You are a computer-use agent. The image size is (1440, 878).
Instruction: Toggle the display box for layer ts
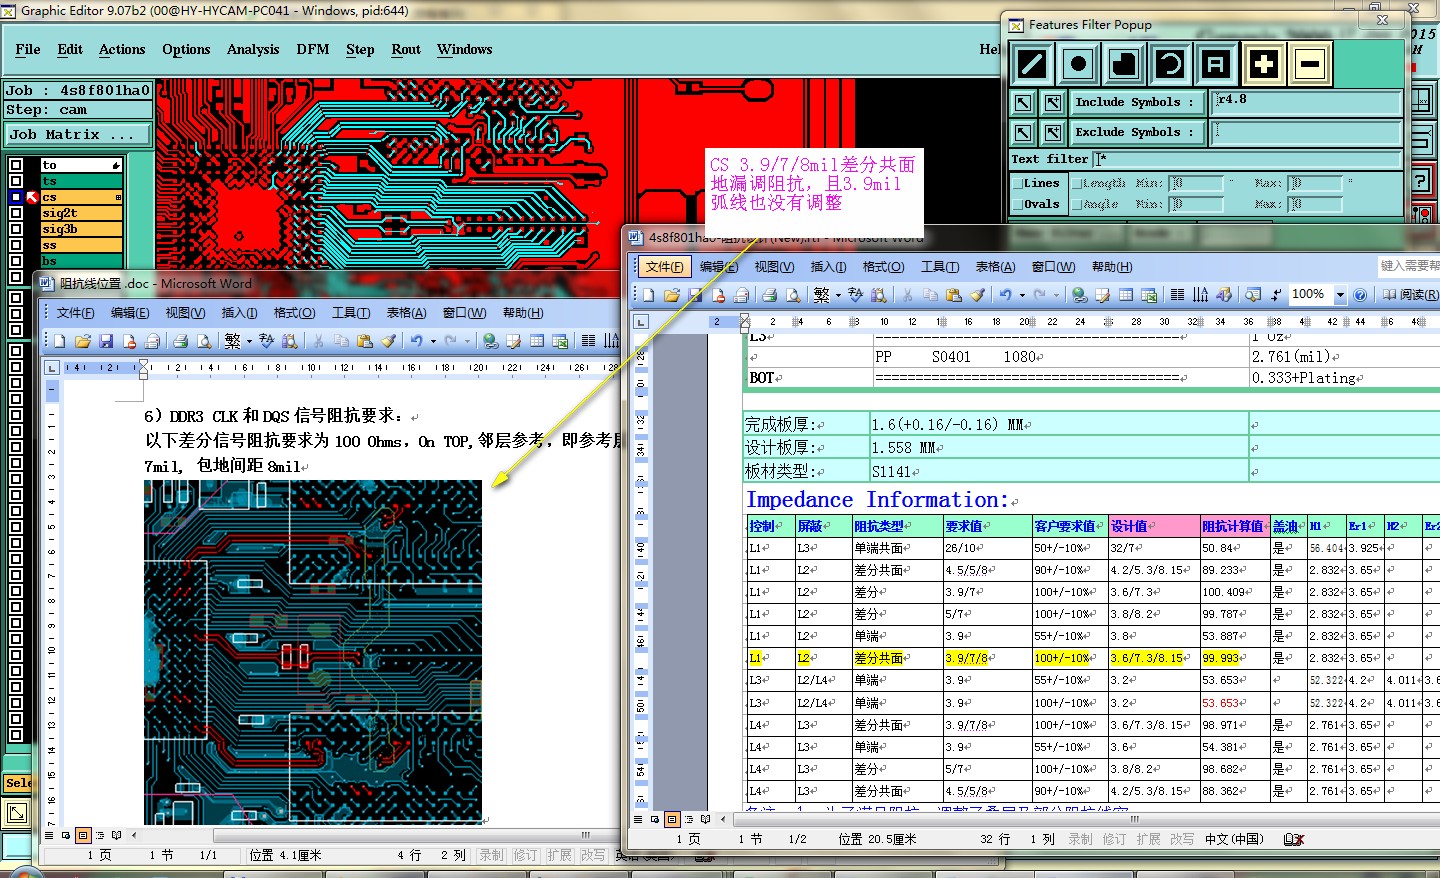(x=15, y=181)
